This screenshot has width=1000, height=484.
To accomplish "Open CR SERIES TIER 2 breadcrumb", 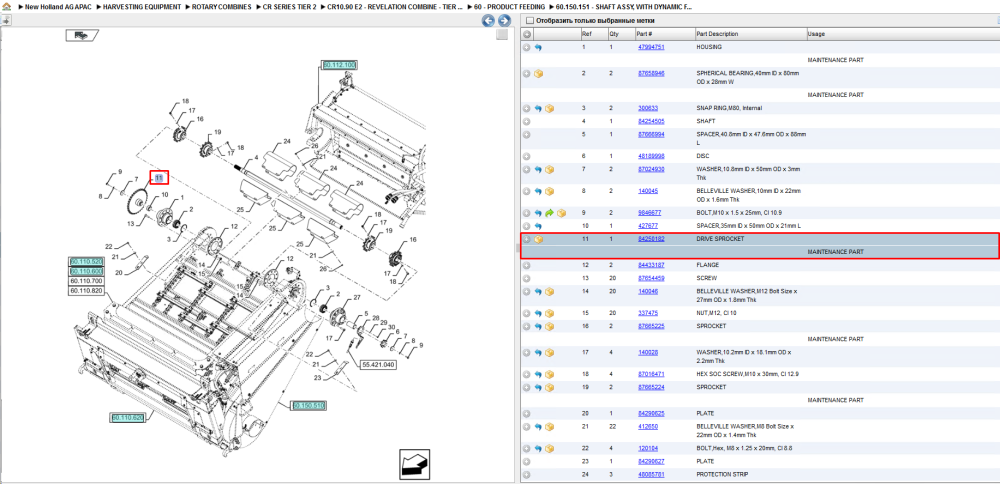I will (x=289, y=6).
